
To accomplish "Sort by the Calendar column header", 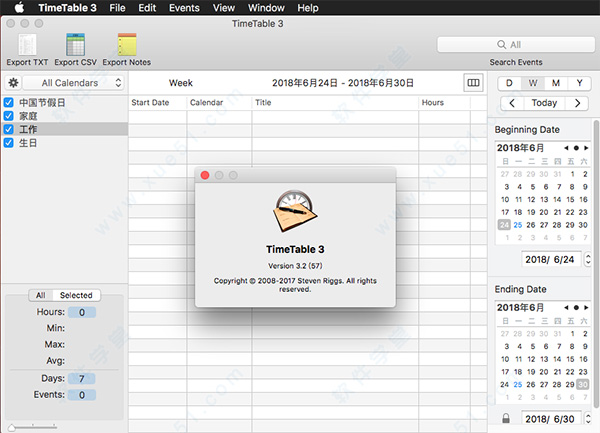I will [219, 103].
